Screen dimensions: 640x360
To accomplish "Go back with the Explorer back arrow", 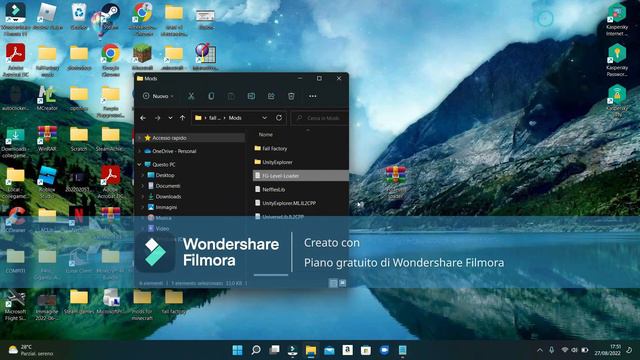I will [x=143, y=118].
